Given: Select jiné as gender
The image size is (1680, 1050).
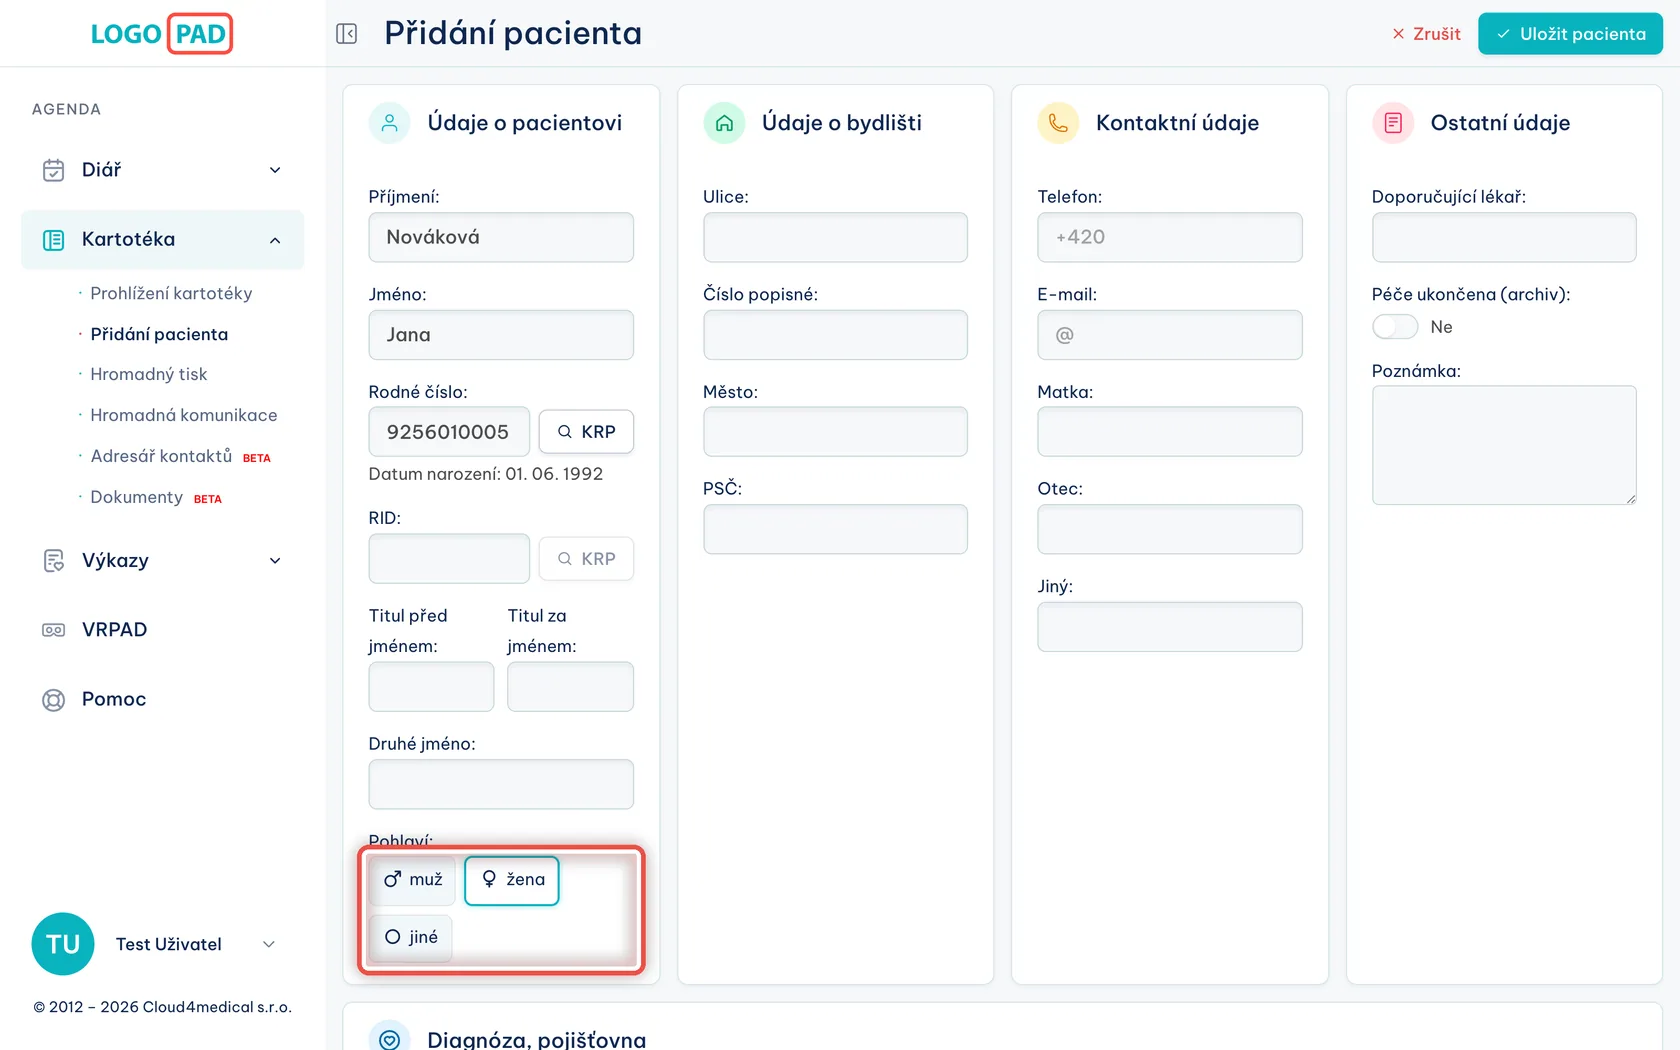Looking at the screenshot, I should [x=411, y=938].
